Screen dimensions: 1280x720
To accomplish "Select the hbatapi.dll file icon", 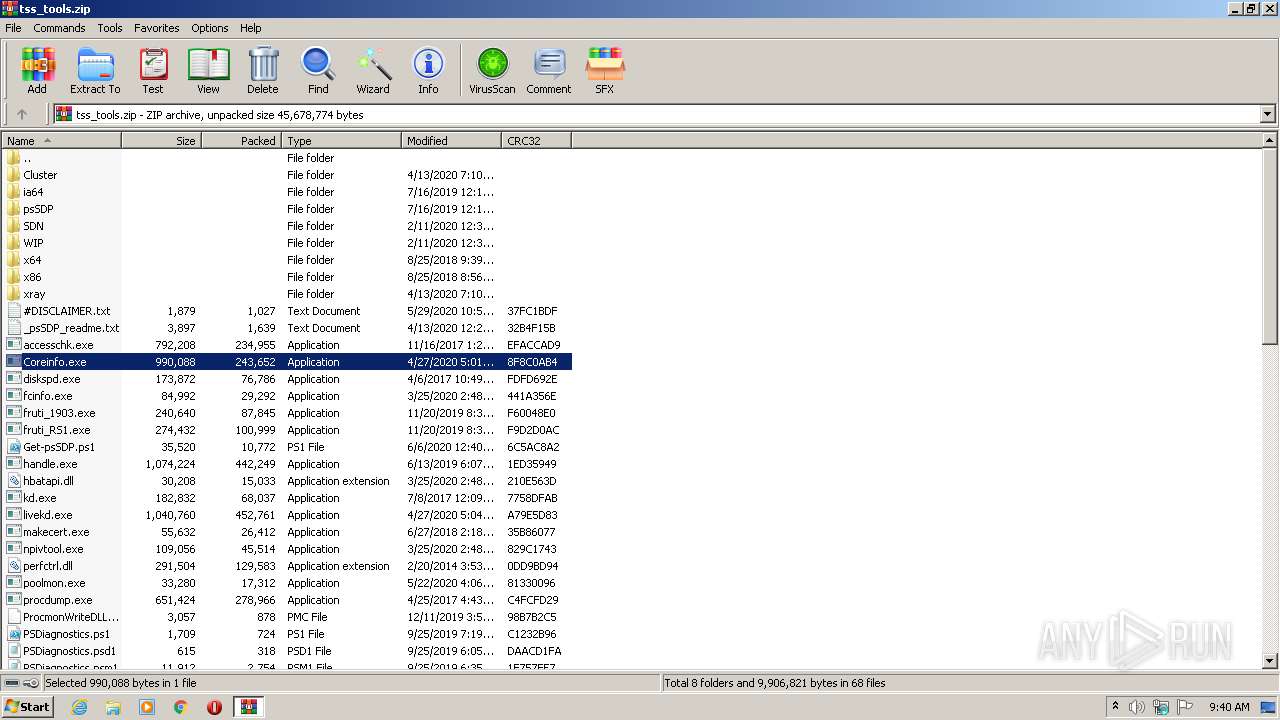I will point(14,481).
